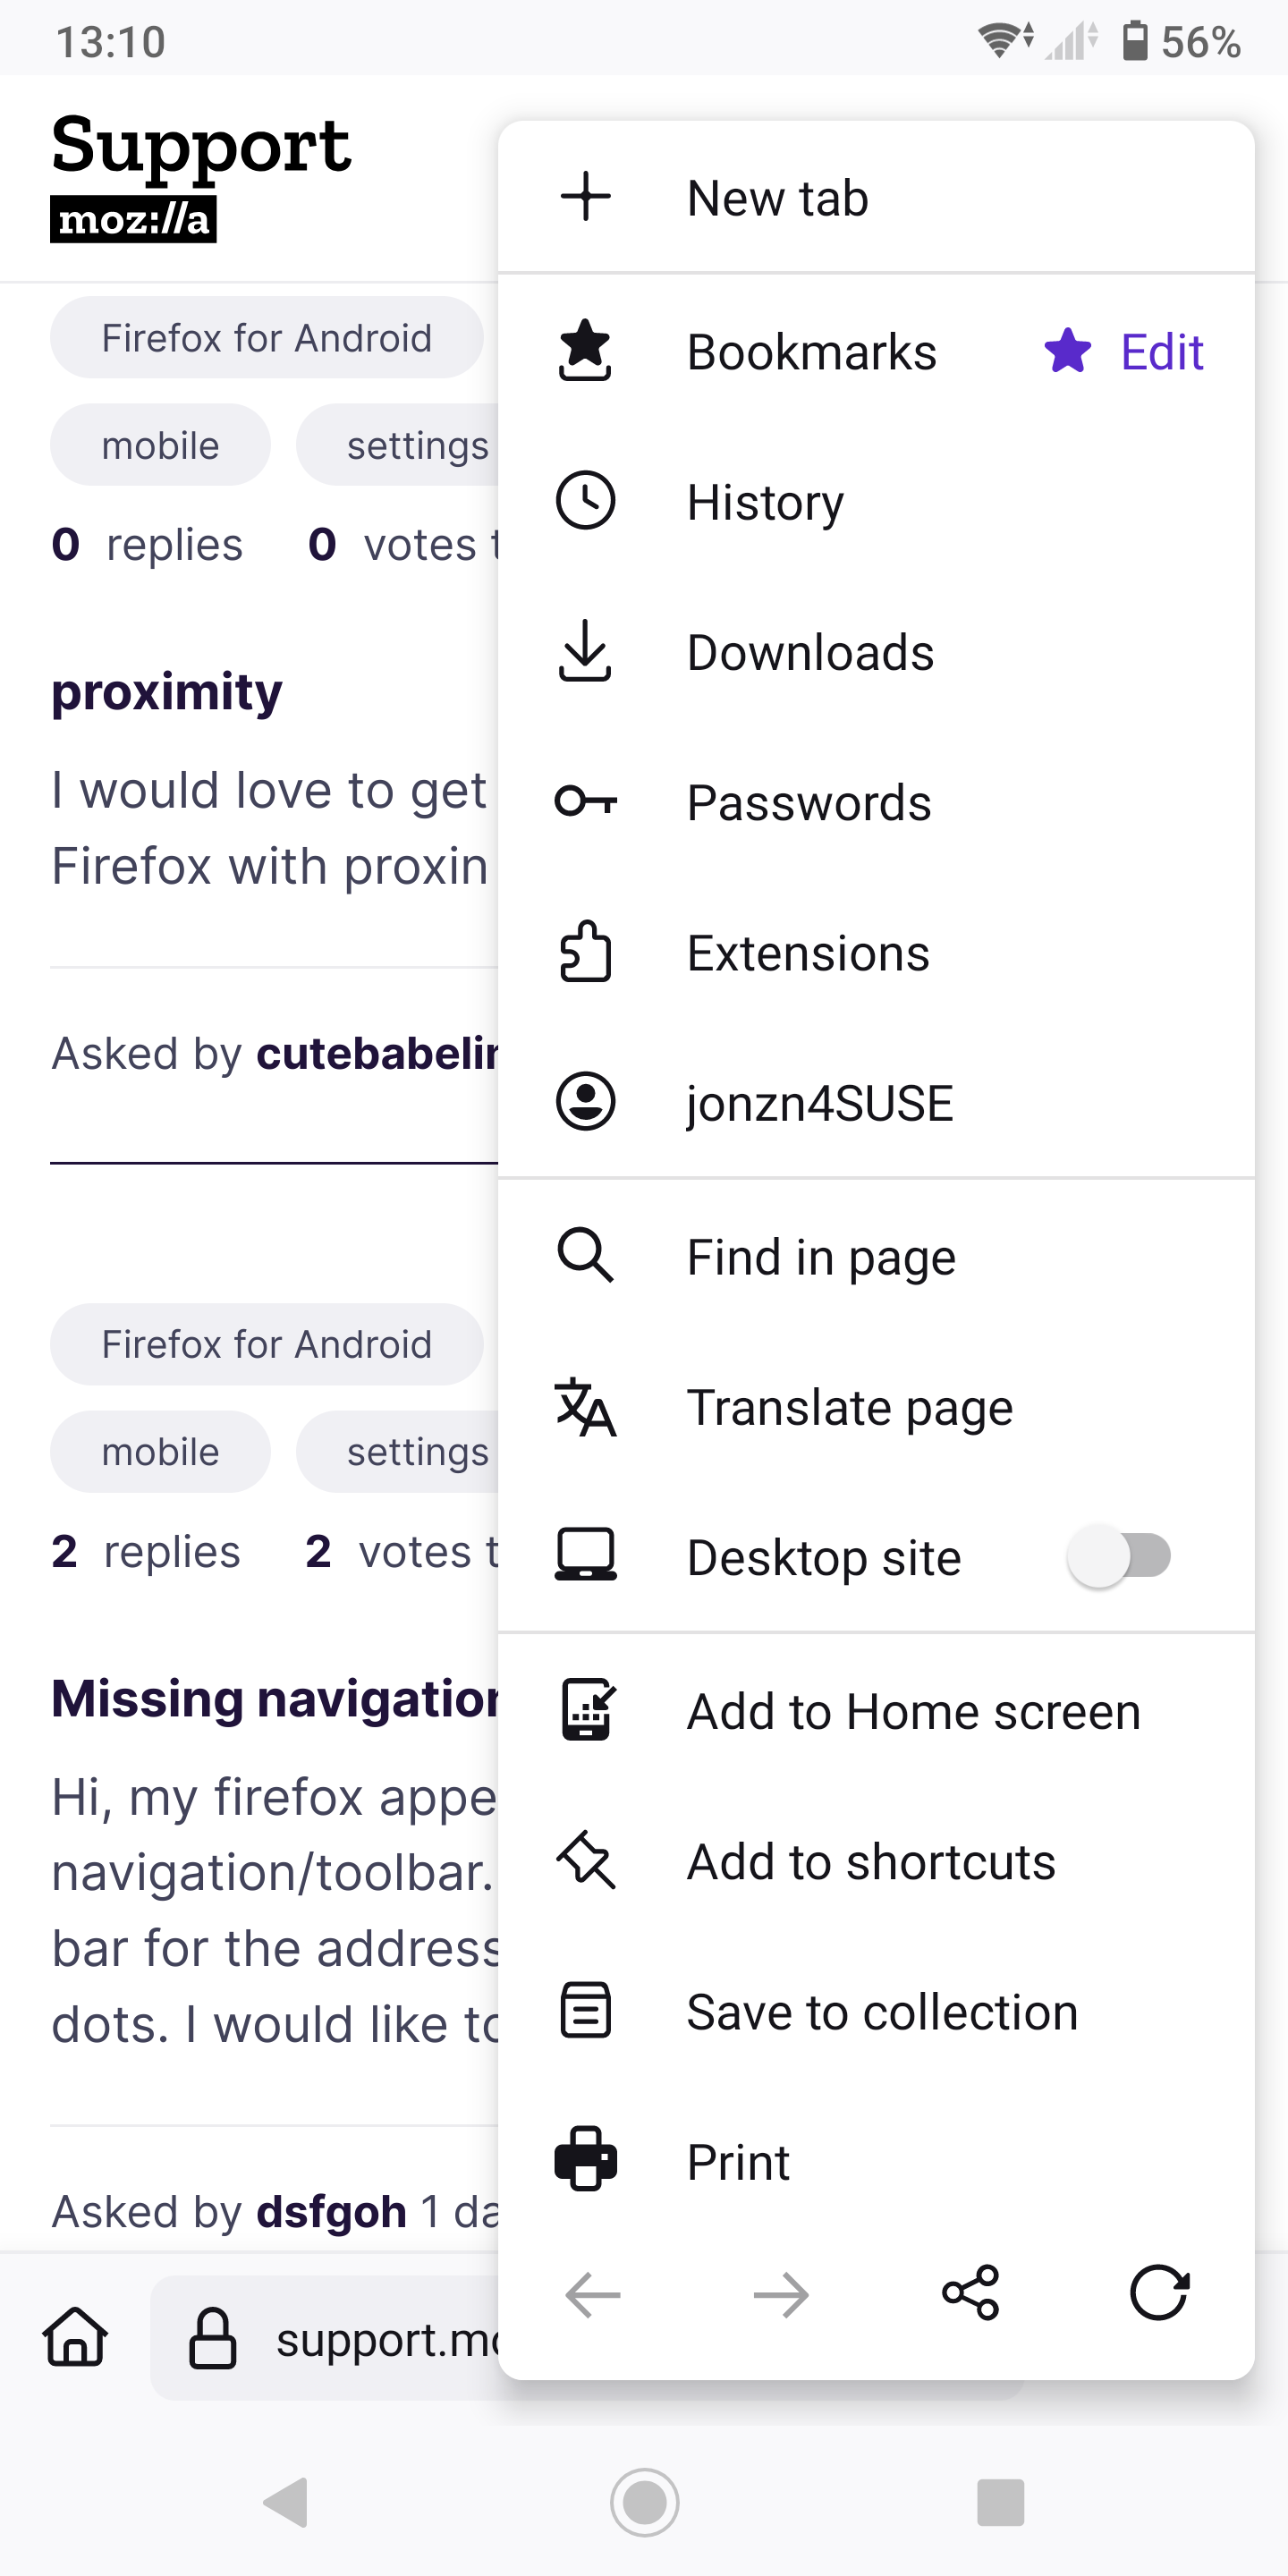Open a New tab
Image resolution: width=1288 pixels, height=2576 pixels.
876,197
